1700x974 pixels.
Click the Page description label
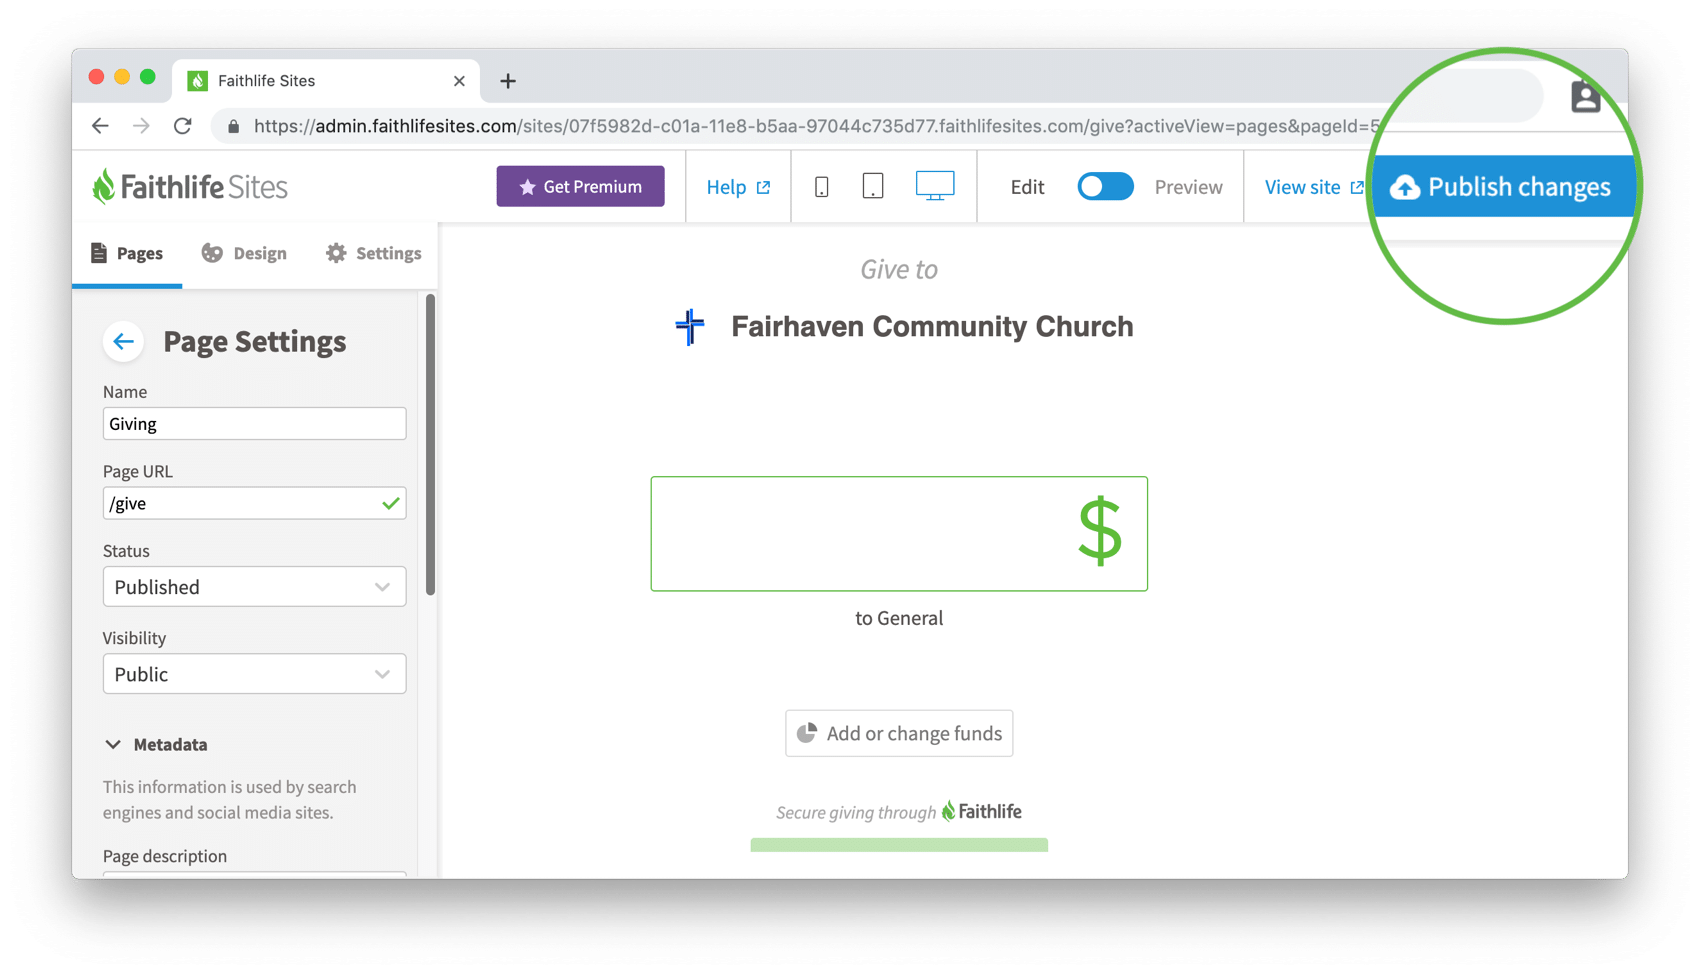[x=165, y=856]
